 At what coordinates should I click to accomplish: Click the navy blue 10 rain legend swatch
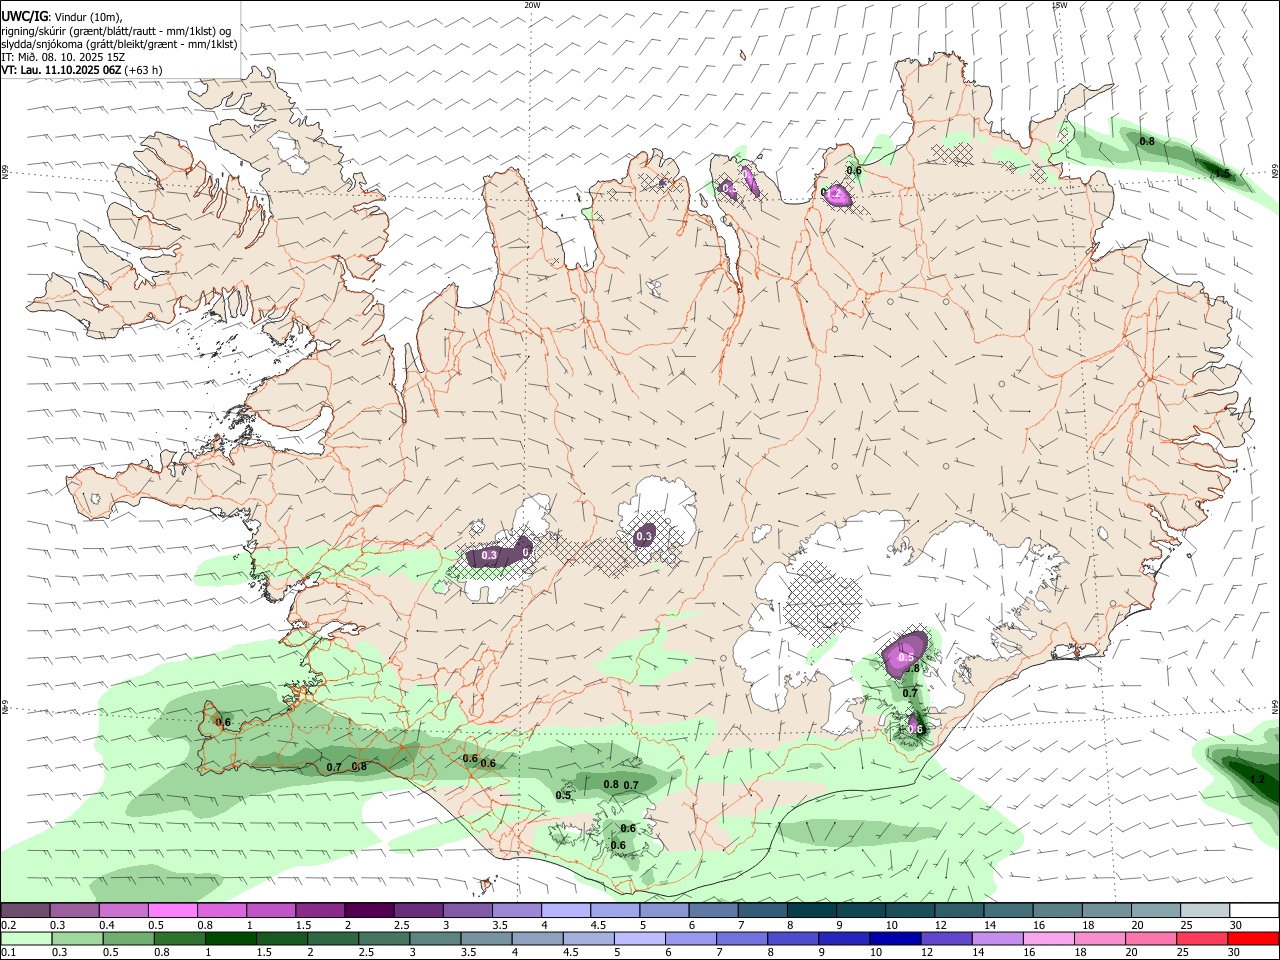896,938
